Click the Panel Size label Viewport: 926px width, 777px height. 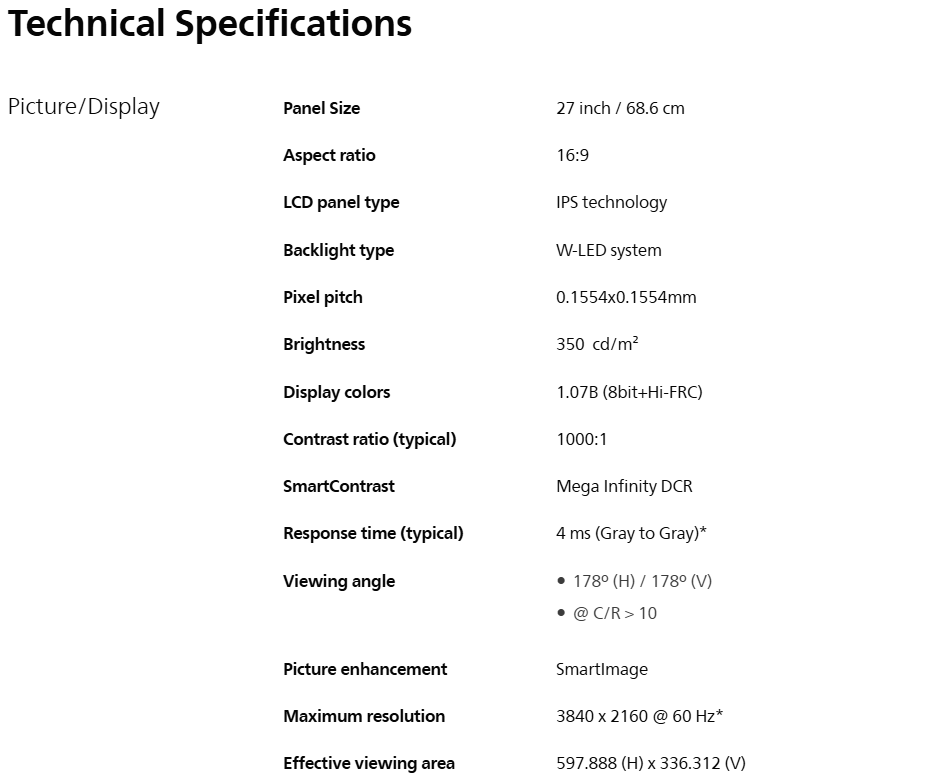point(321,108)
